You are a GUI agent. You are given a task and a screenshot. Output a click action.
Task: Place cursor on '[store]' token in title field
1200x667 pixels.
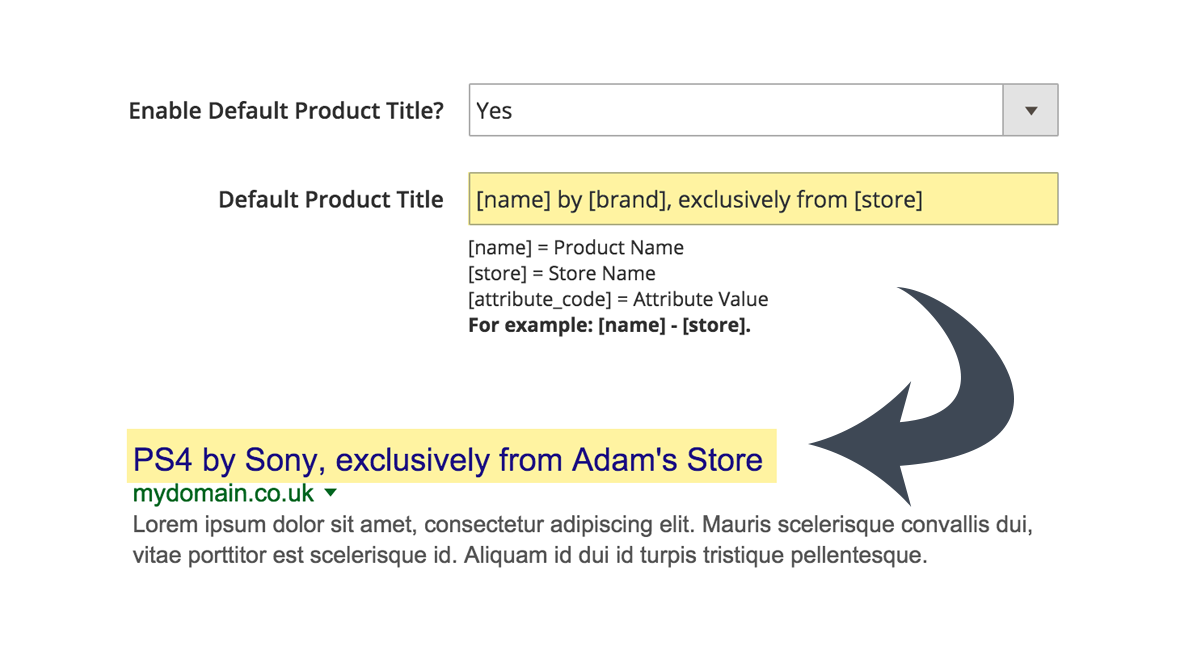tap(888, 200)
